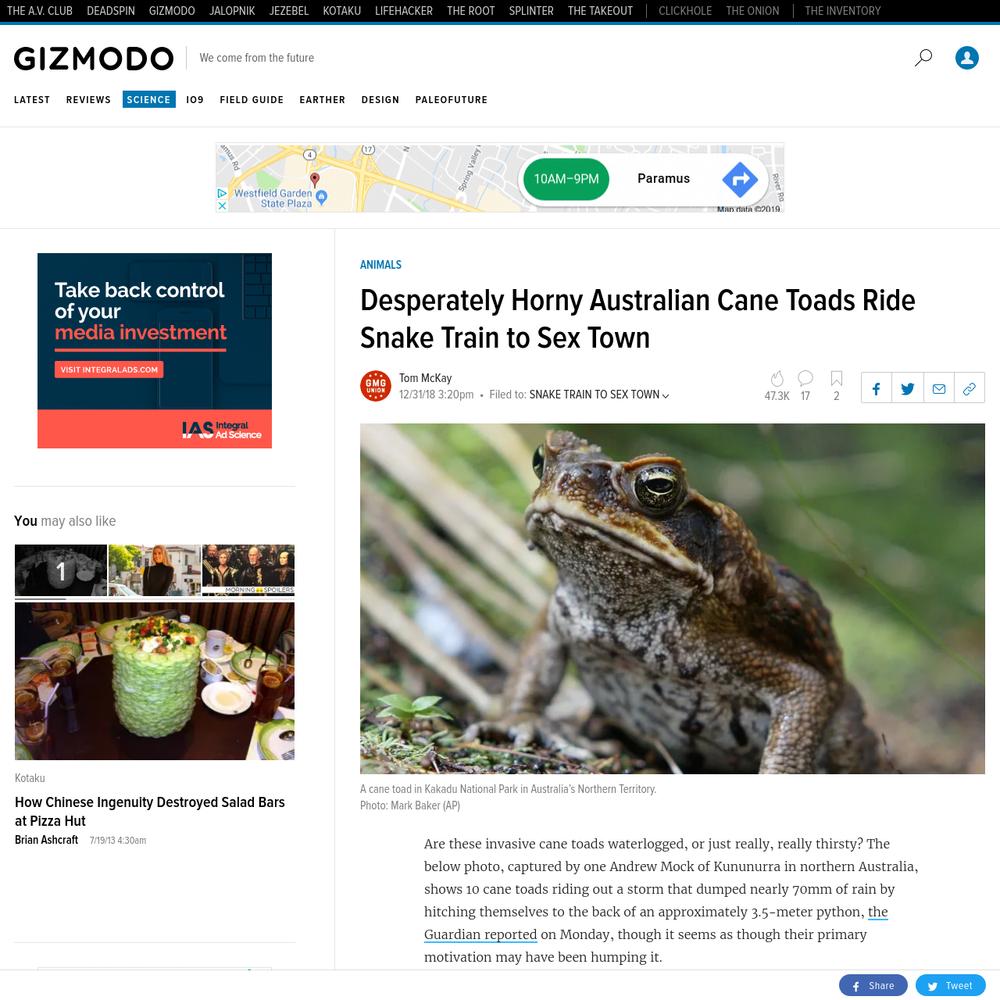This screenshot has height=1000, width=1000.
Task: Toggle the bookmark save icon
Action: 837,379
